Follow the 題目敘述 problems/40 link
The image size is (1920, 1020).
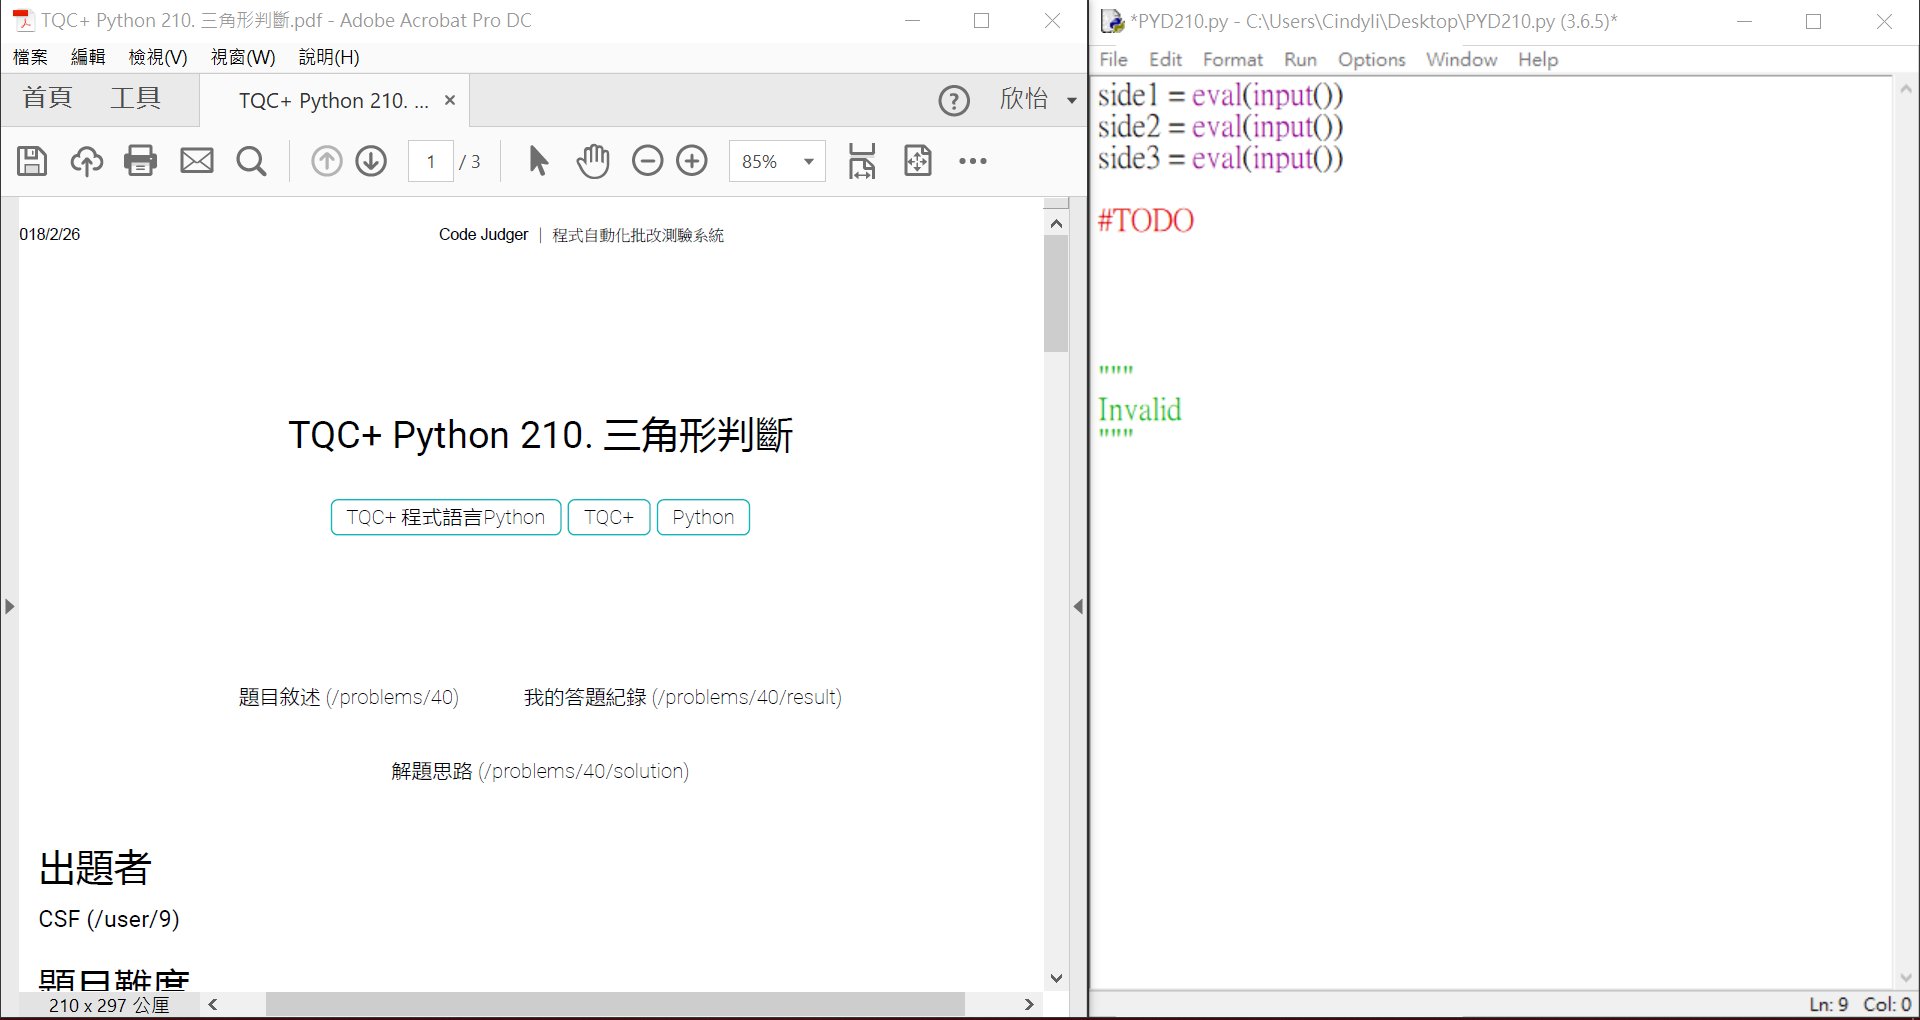[348, 697]
